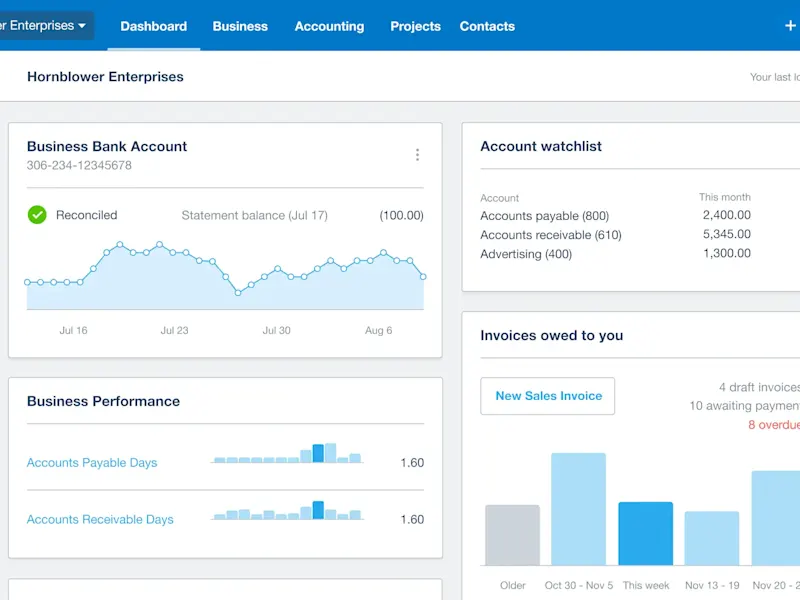The height and width of the screenshot is (600, 800).
Task: Go to the Dashboard tab
Action: point(153,26)
